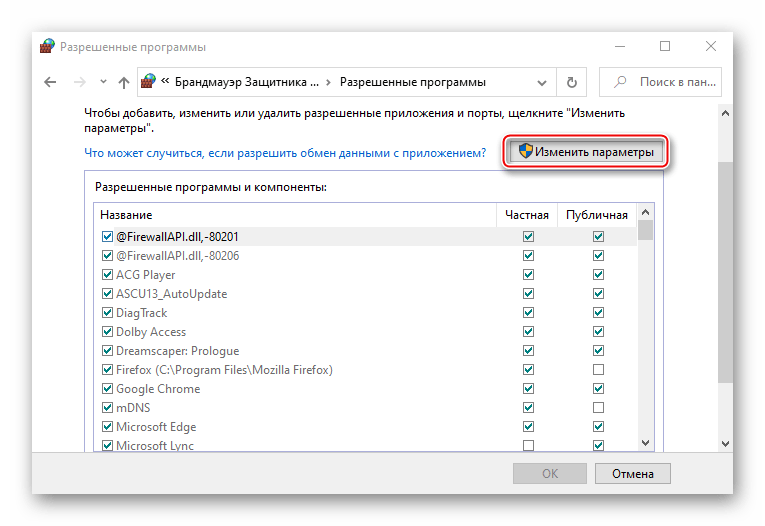Click list scrollbar up arrow
The image size is (765, 526).
(645, 212)
